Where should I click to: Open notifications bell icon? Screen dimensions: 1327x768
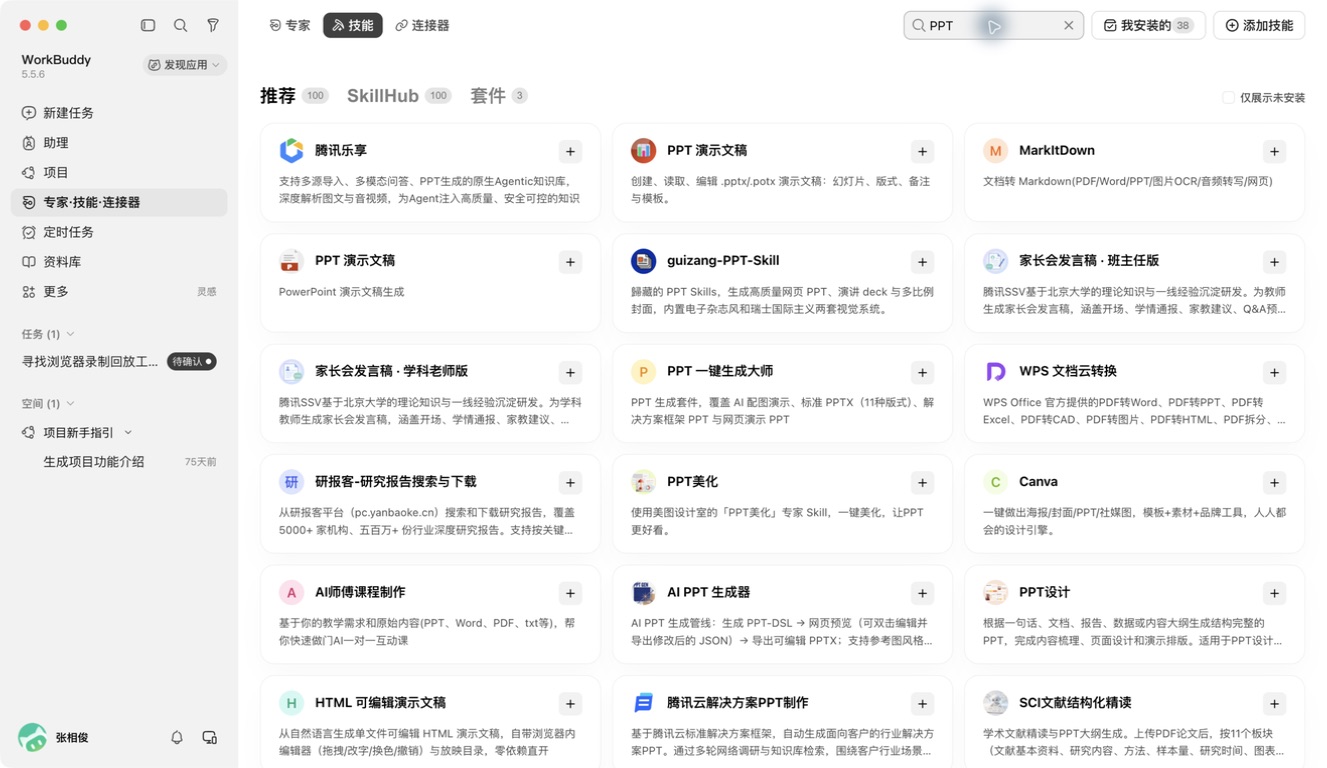(177, 737)
